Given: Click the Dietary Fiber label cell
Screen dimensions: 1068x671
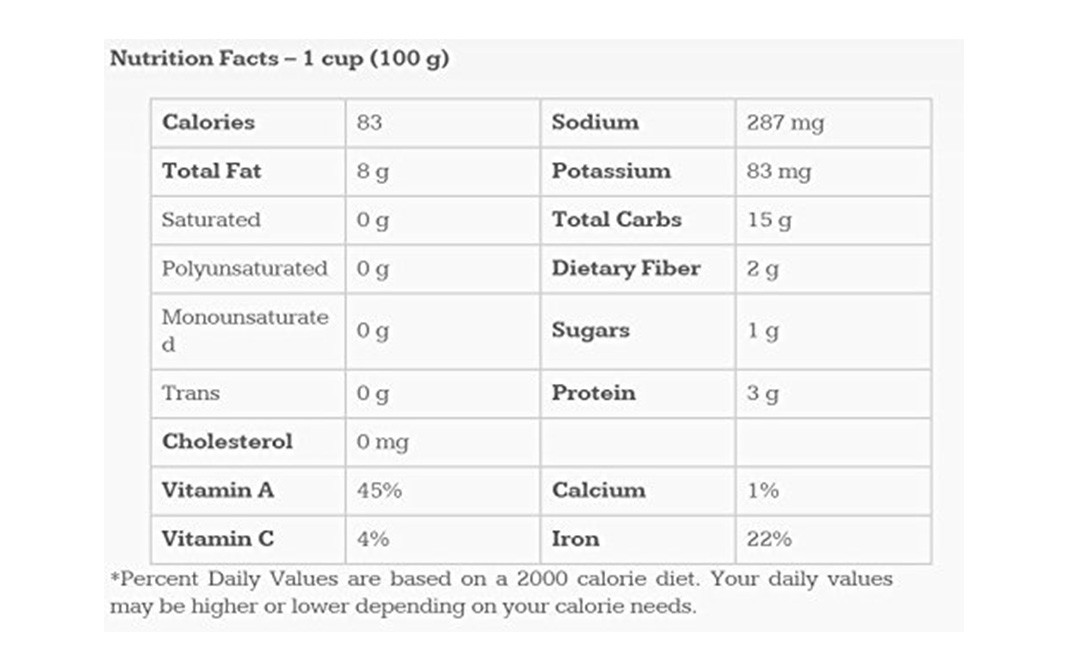Looking at the screenshot, I should coord(625,269).
